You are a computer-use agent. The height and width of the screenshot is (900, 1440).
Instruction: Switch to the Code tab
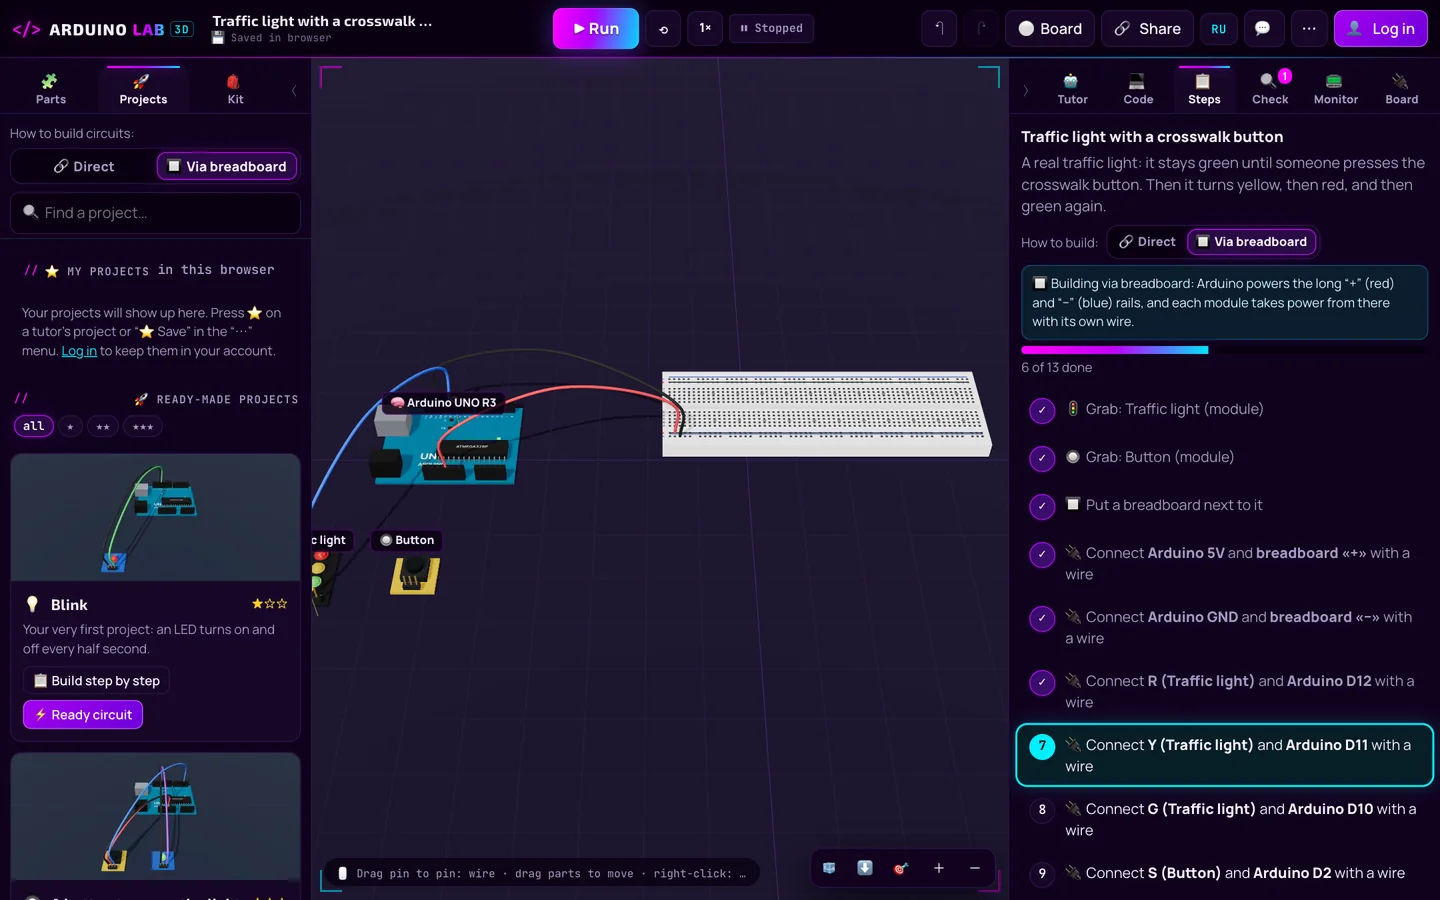tap(1138, 89)
